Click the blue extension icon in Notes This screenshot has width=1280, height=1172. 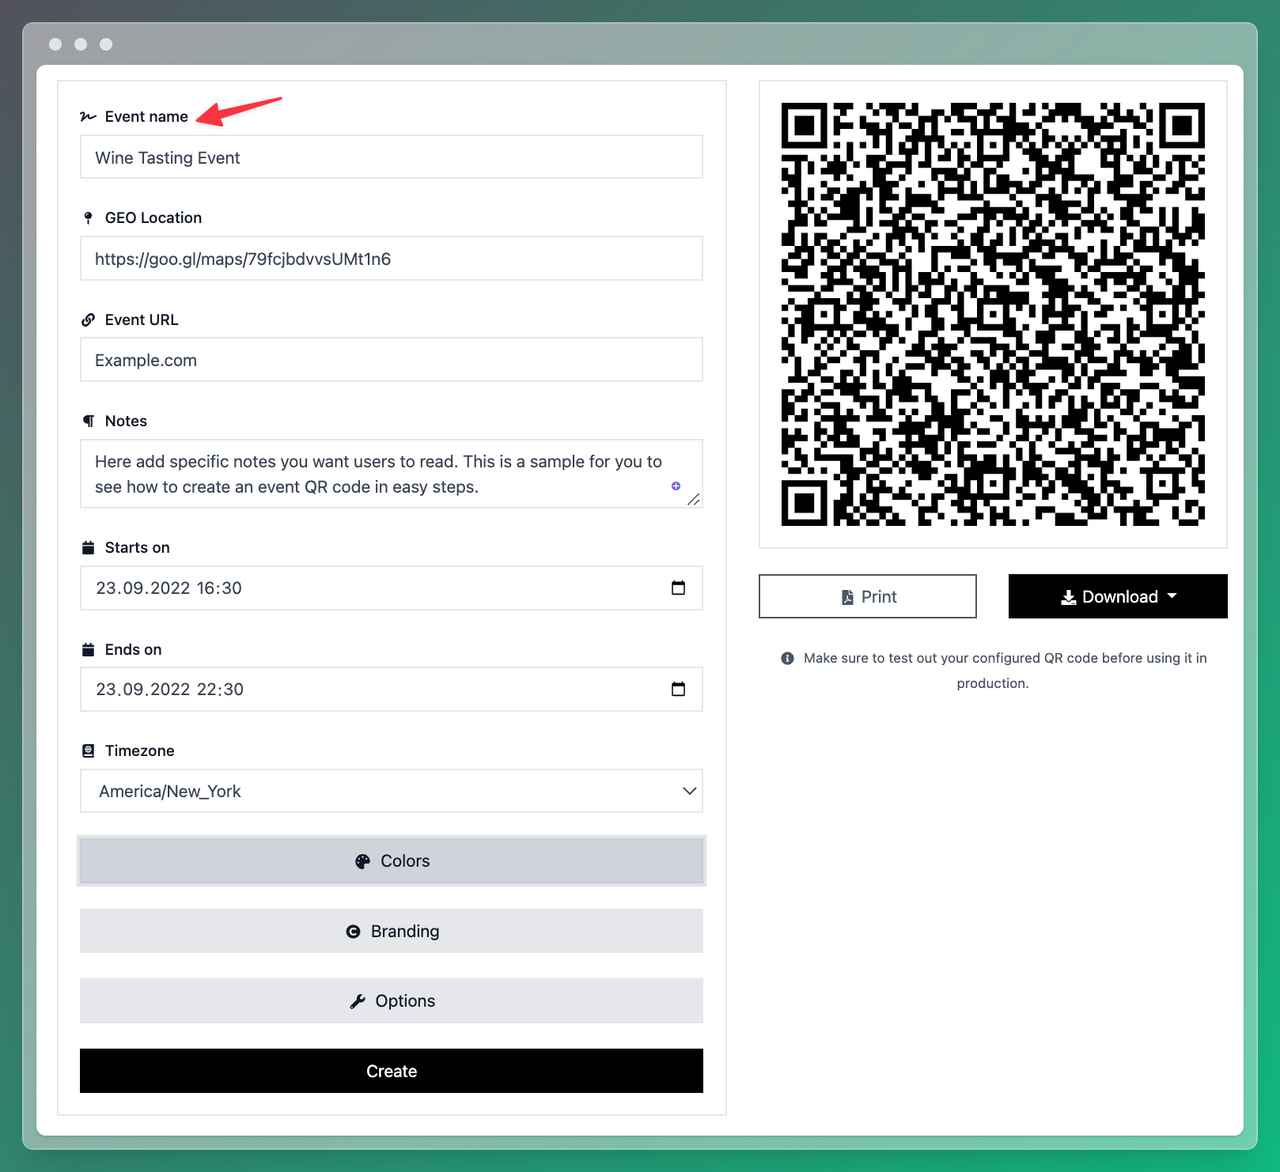[676, 486]
